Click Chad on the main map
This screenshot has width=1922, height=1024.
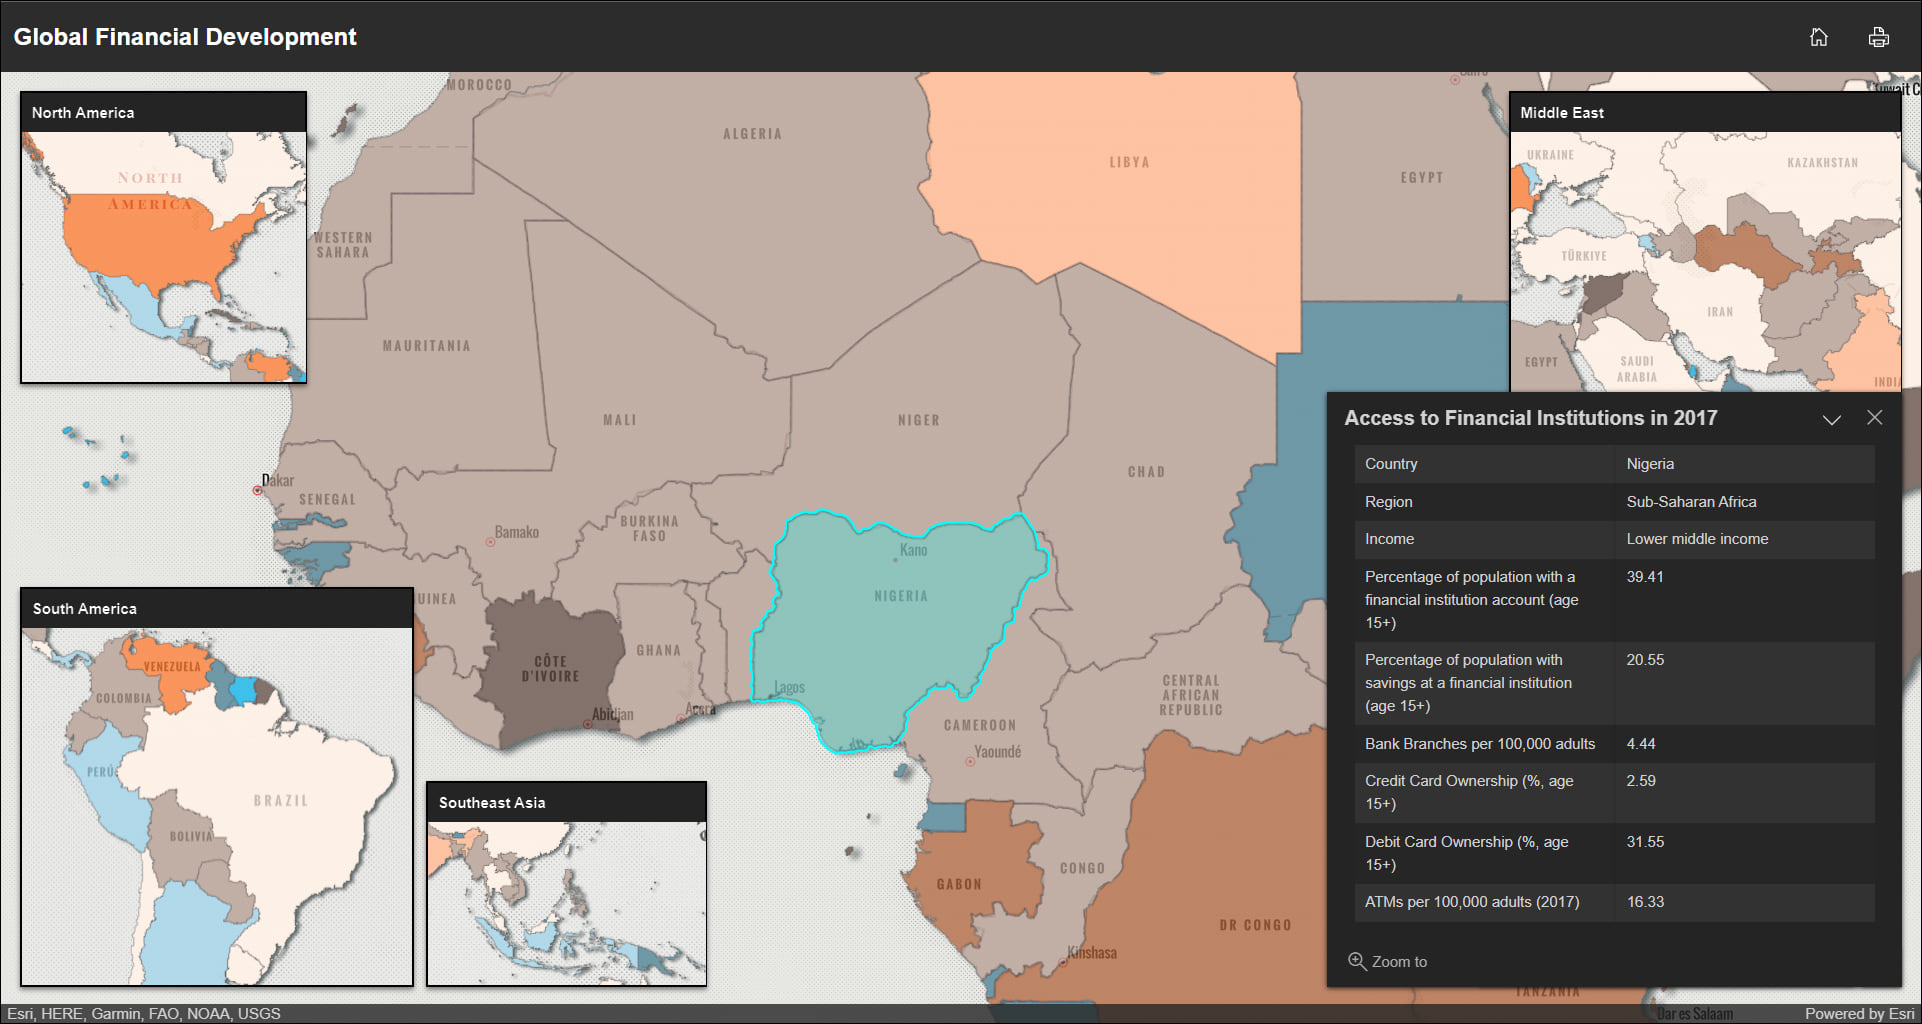tap(1148, 470)
